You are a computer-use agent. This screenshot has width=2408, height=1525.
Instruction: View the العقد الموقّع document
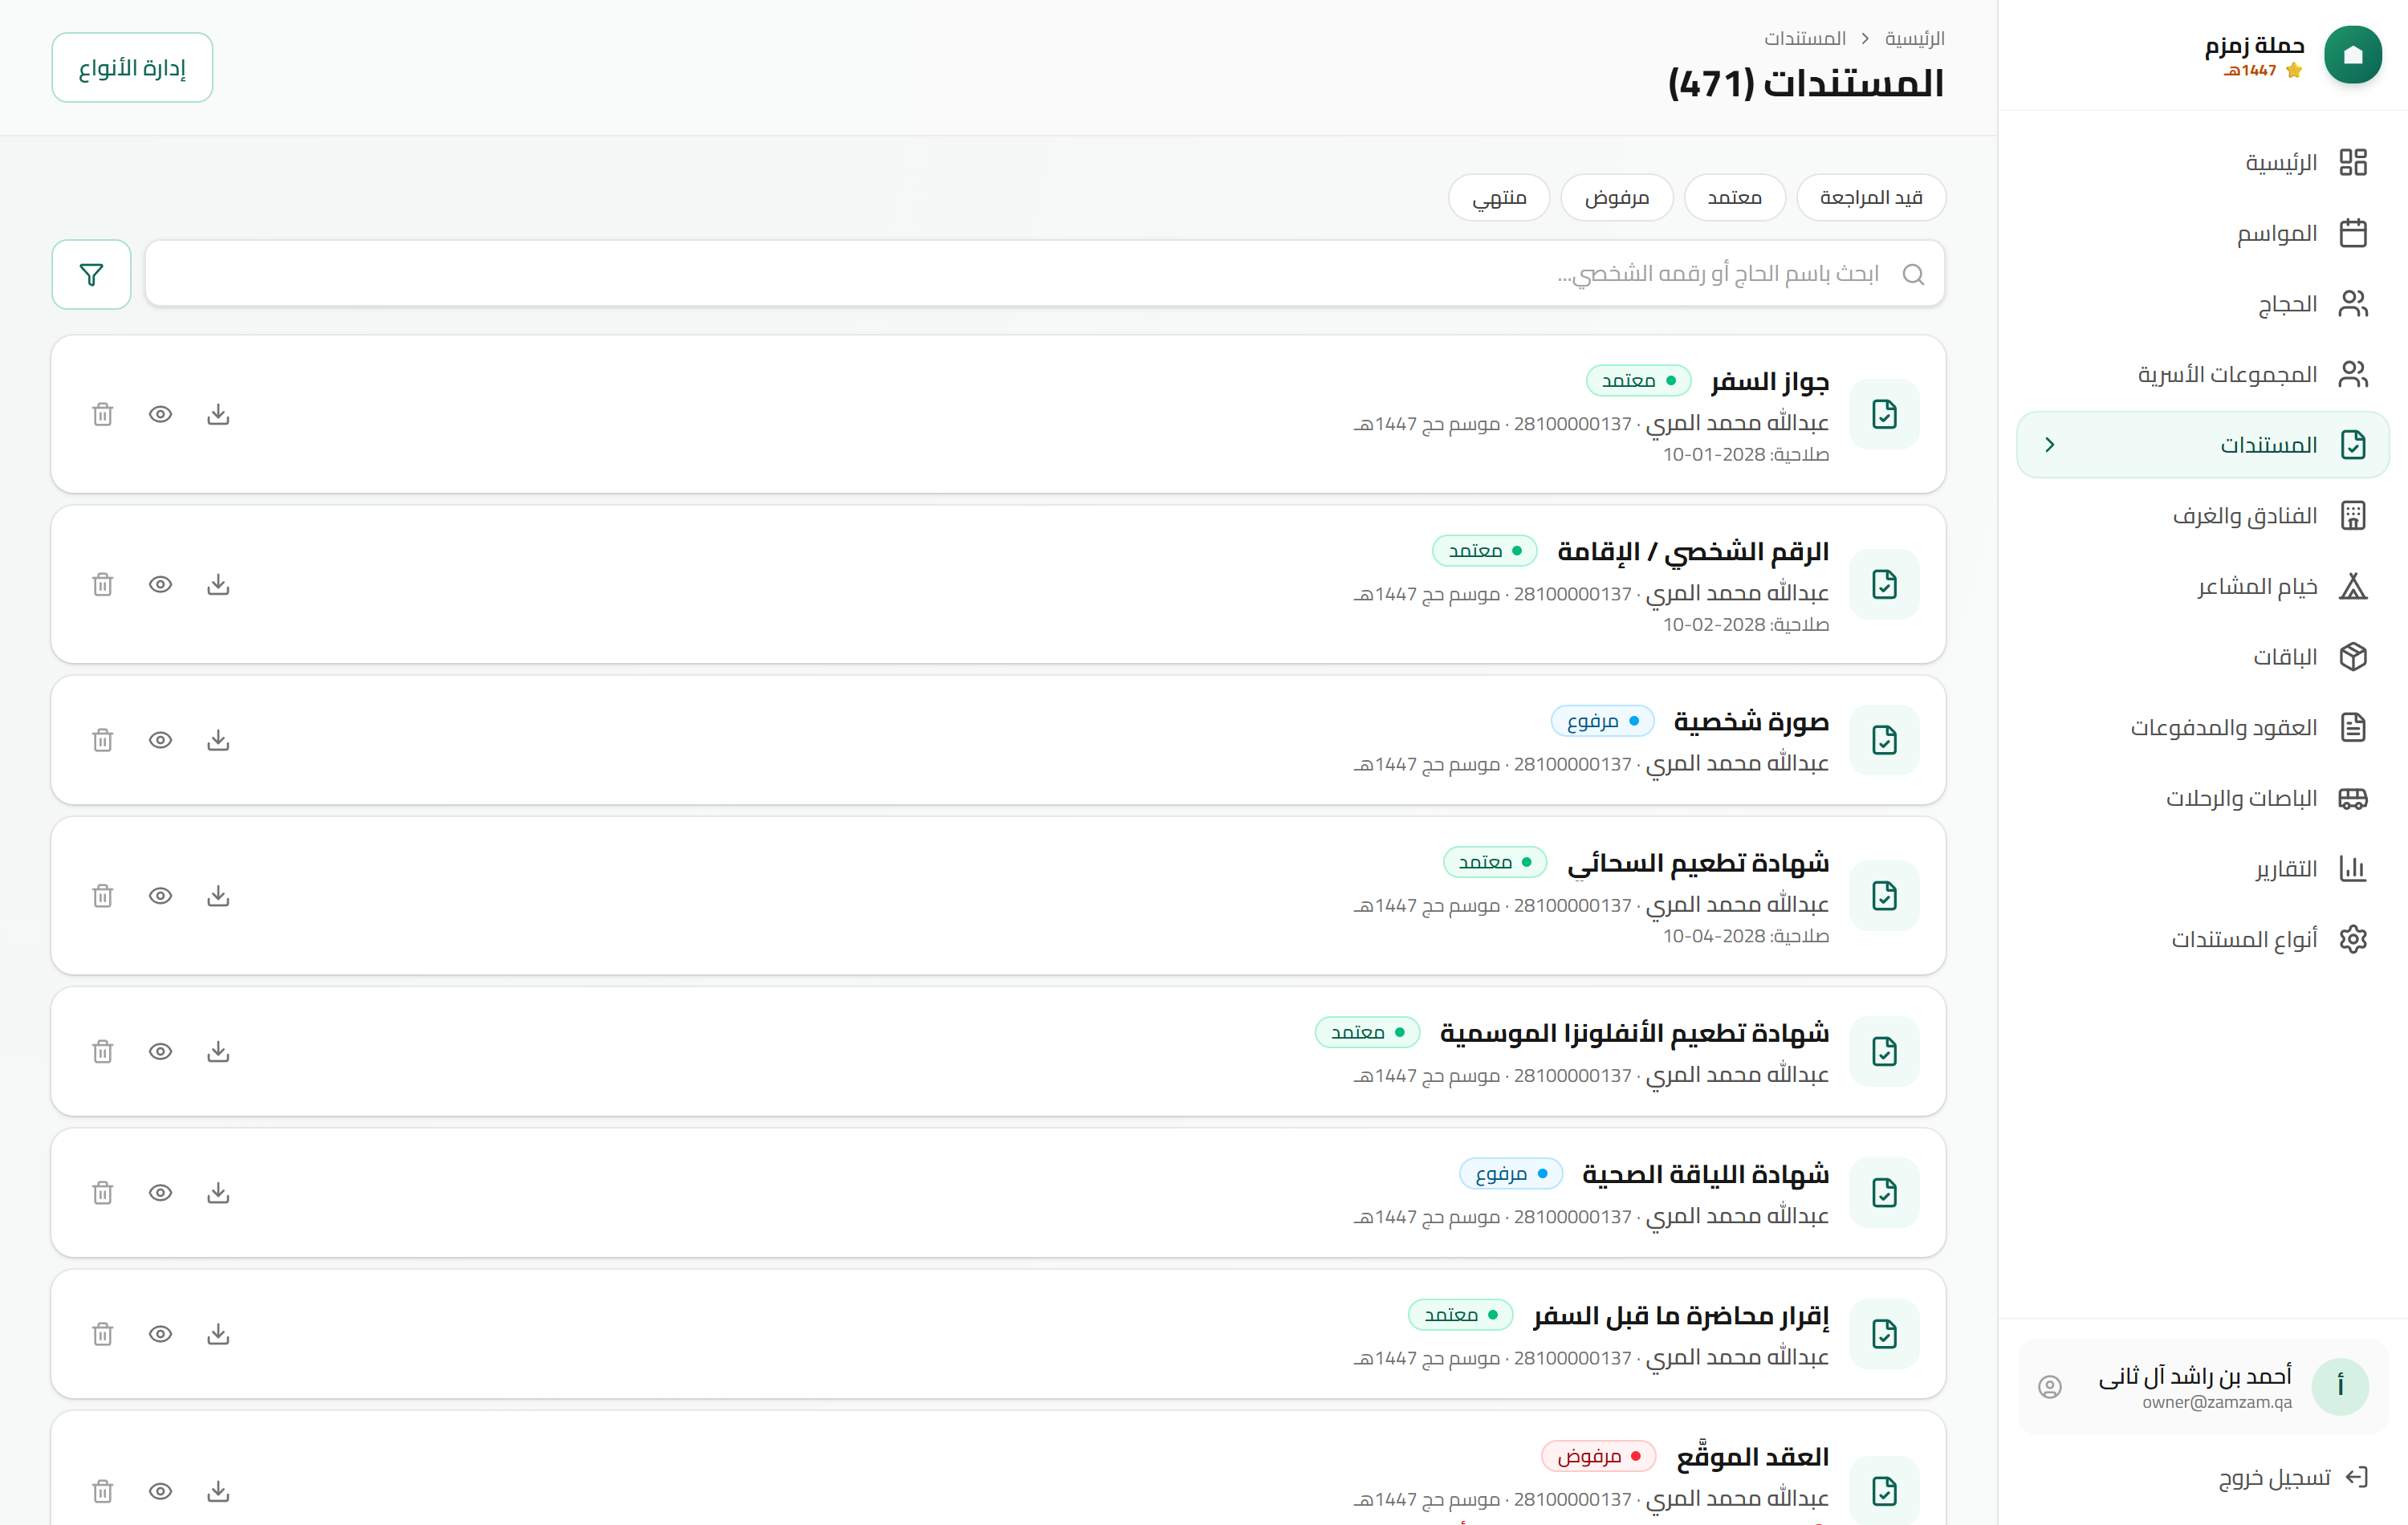coord(160,1491)
